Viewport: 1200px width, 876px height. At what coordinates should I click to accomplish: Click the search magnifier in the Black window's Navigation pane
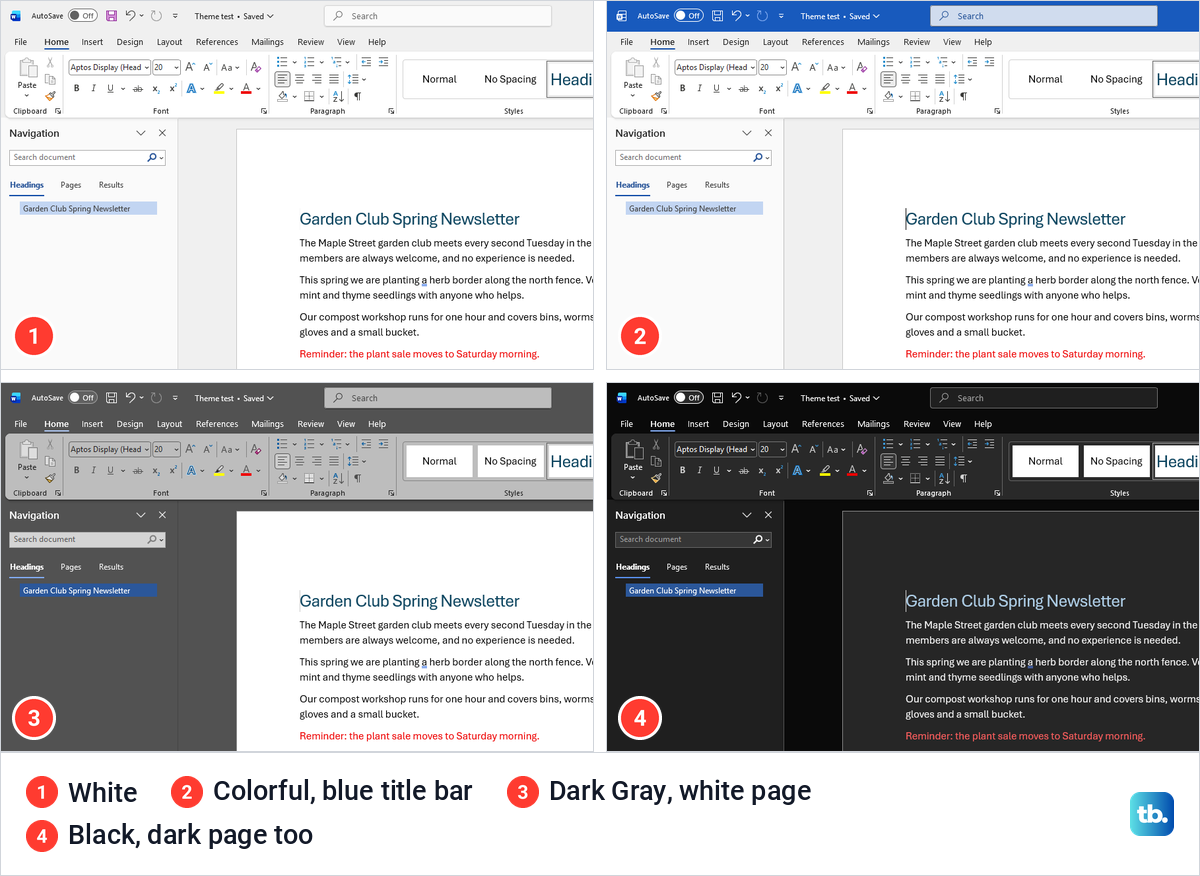pos(758,539)
